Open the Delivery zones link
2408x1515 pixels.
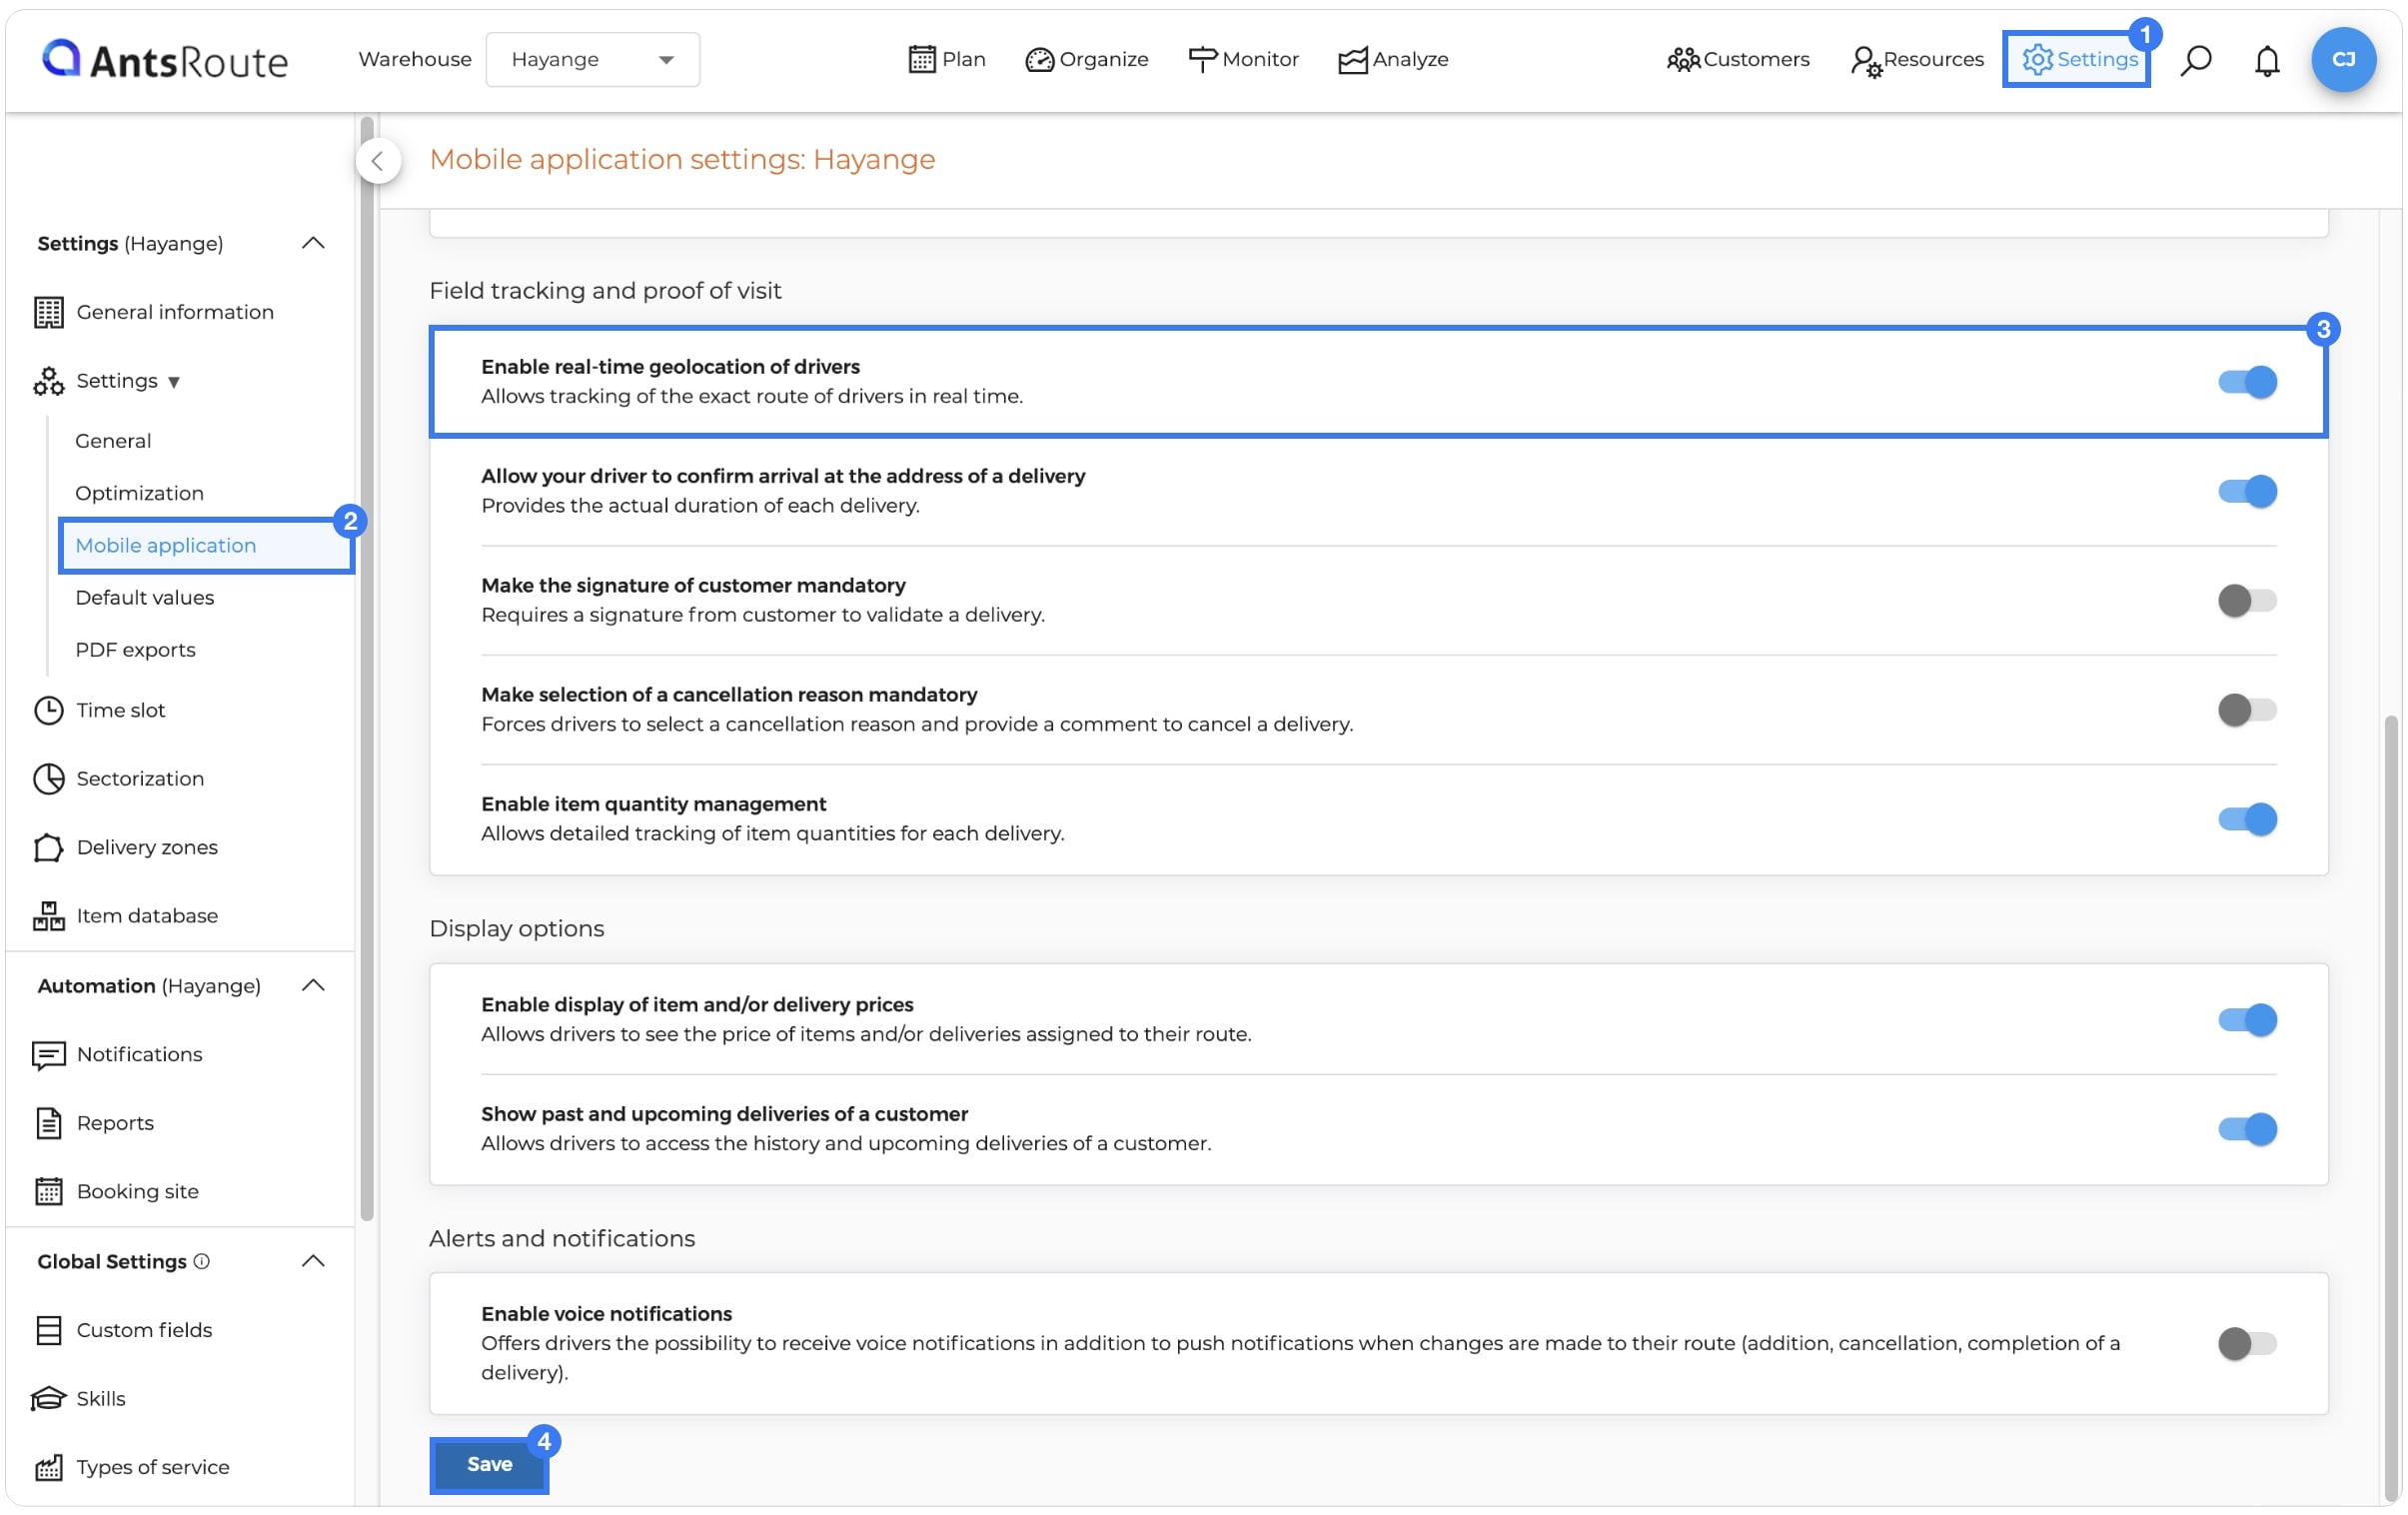(147, 847)
